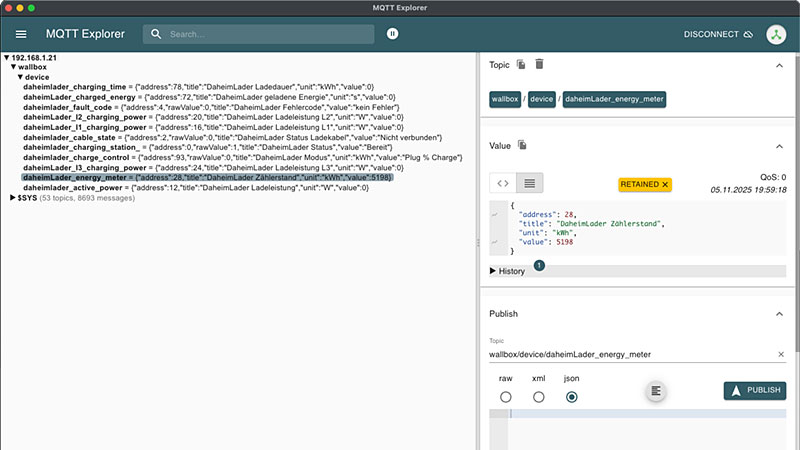The height and width of the screenshot is (450, 800).
Task: Choose the xml payload format
Action: pyautogui.click(x=539, y=397)
